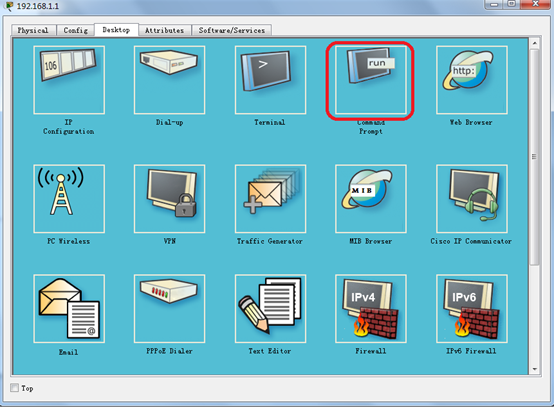Image resolution: width=554 pixels, height=408 pixels.
Task: Click the window title bar icon
Action: coord(9,6)
